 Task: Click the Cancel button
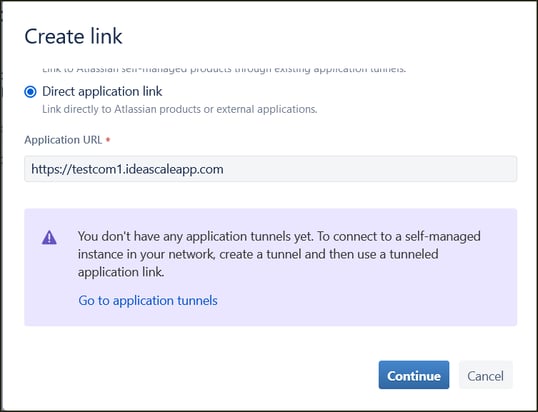pyautogui.click(x=486, y=375)
